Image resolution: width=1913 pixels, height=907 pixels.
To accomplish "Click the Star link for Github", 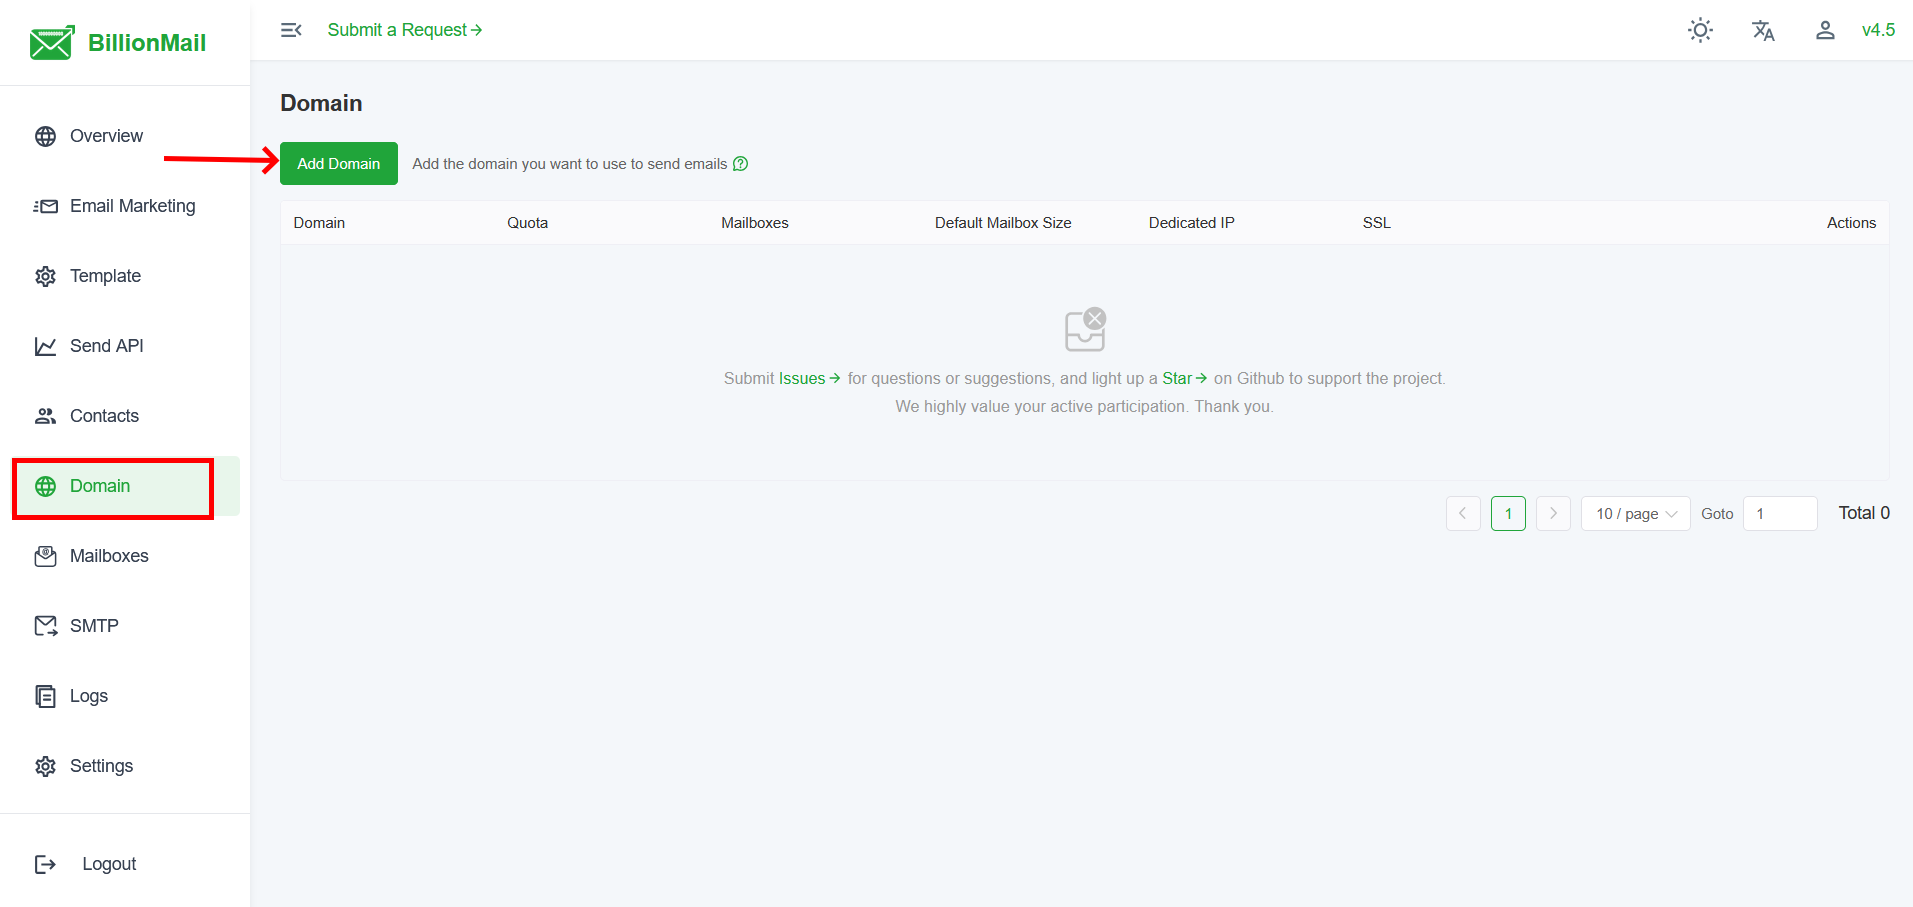I will tap(1184, 378).
